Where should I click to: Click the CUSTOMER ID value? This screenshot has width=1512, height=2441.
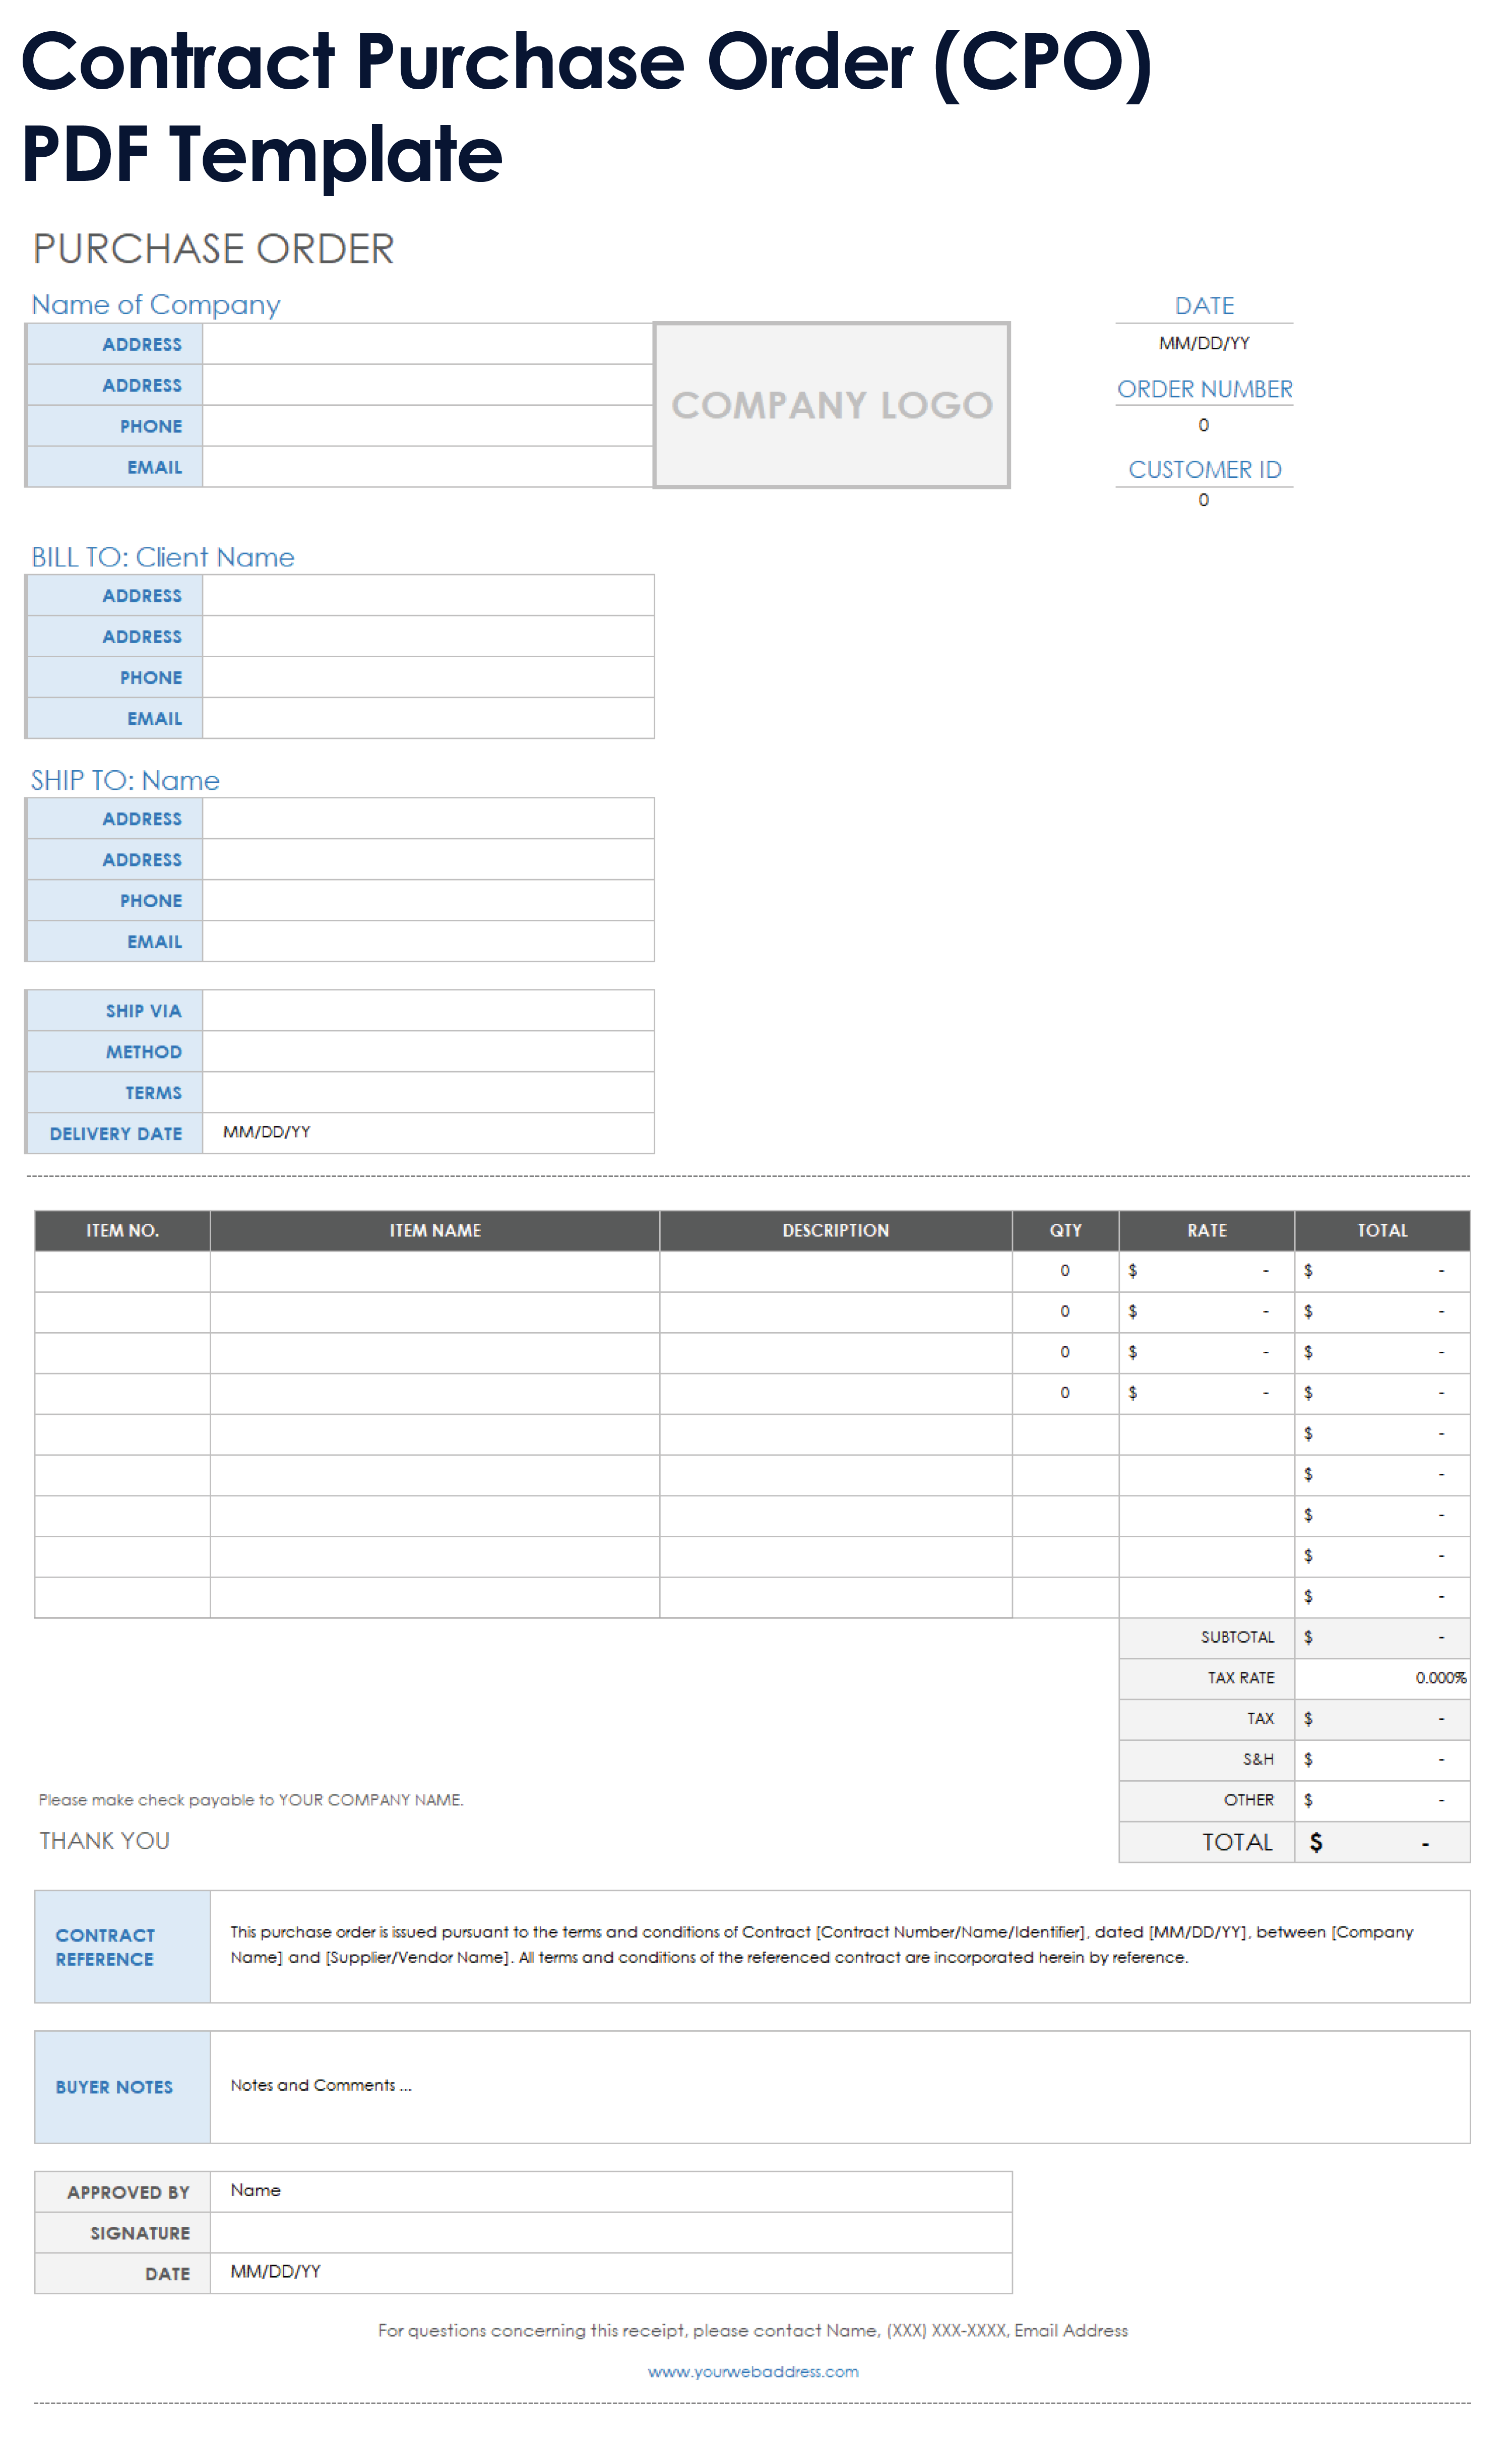1203,500
